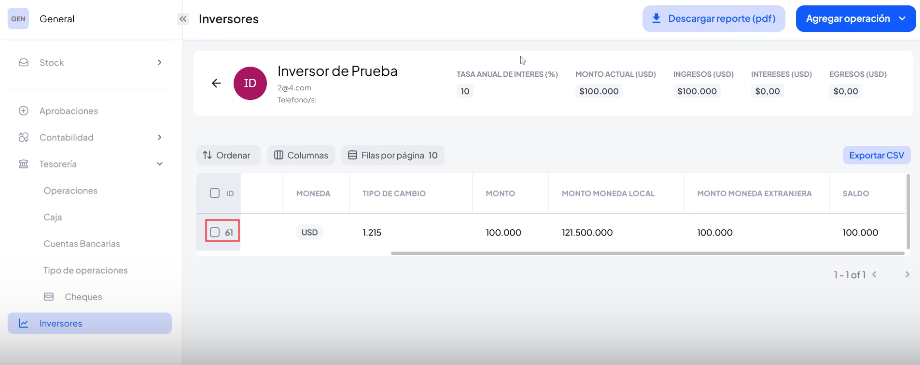Click the Inversor de Prueba name
The height and width of the screenshot is (365, 920).
click(337, 71)
